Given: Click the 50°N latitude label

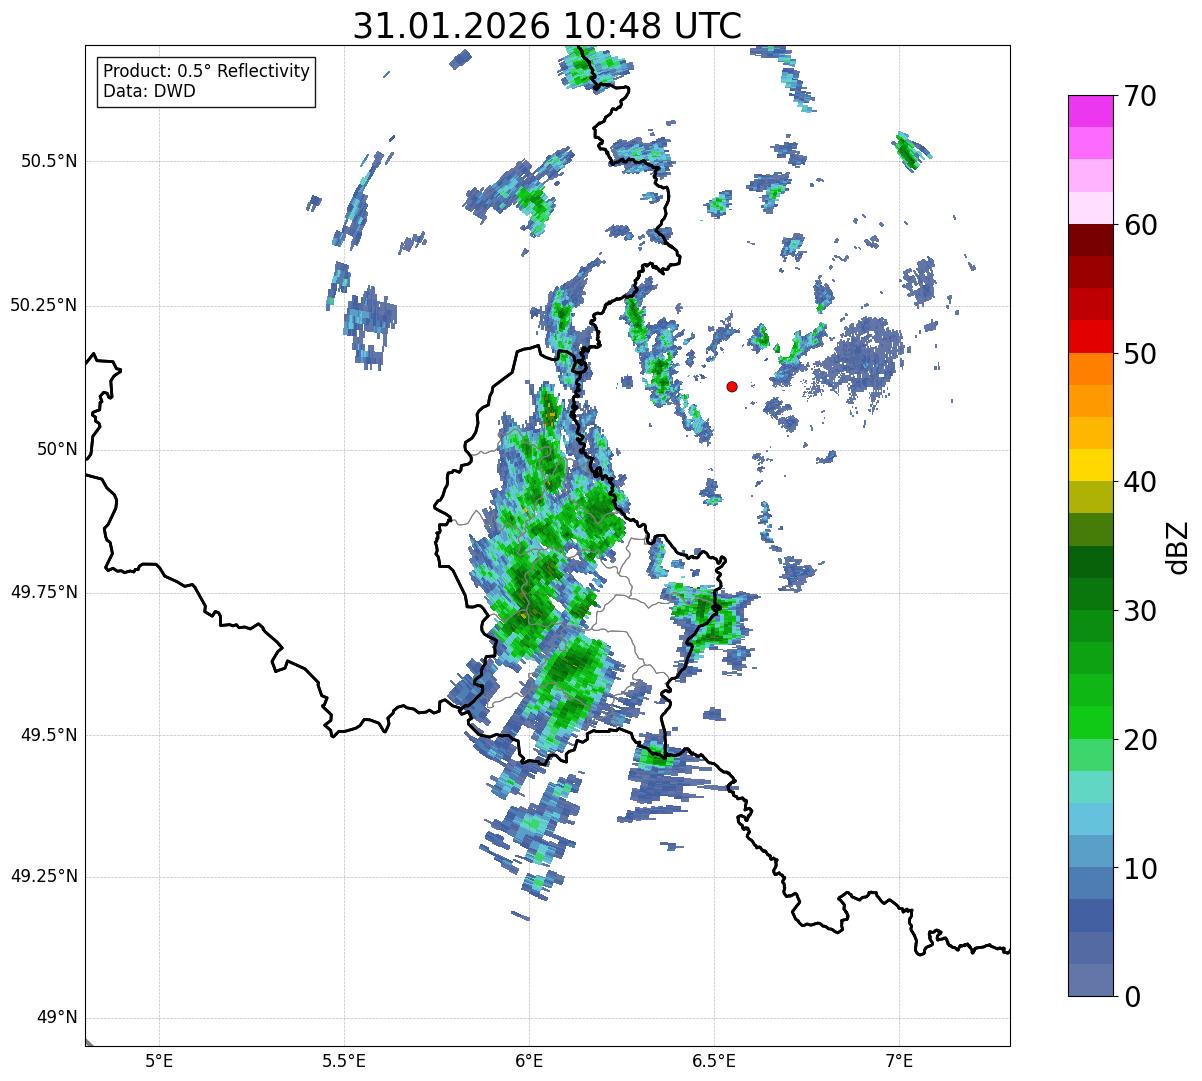Looking at the screenshot, I should point(57,449).
